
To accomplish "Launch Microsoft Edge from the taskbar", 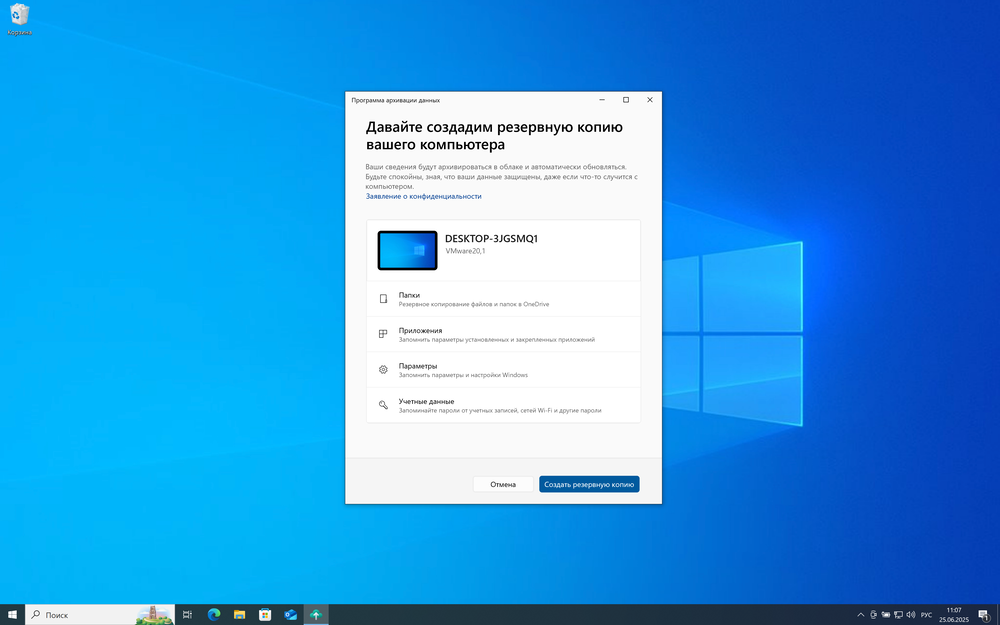I will (214, 615).
